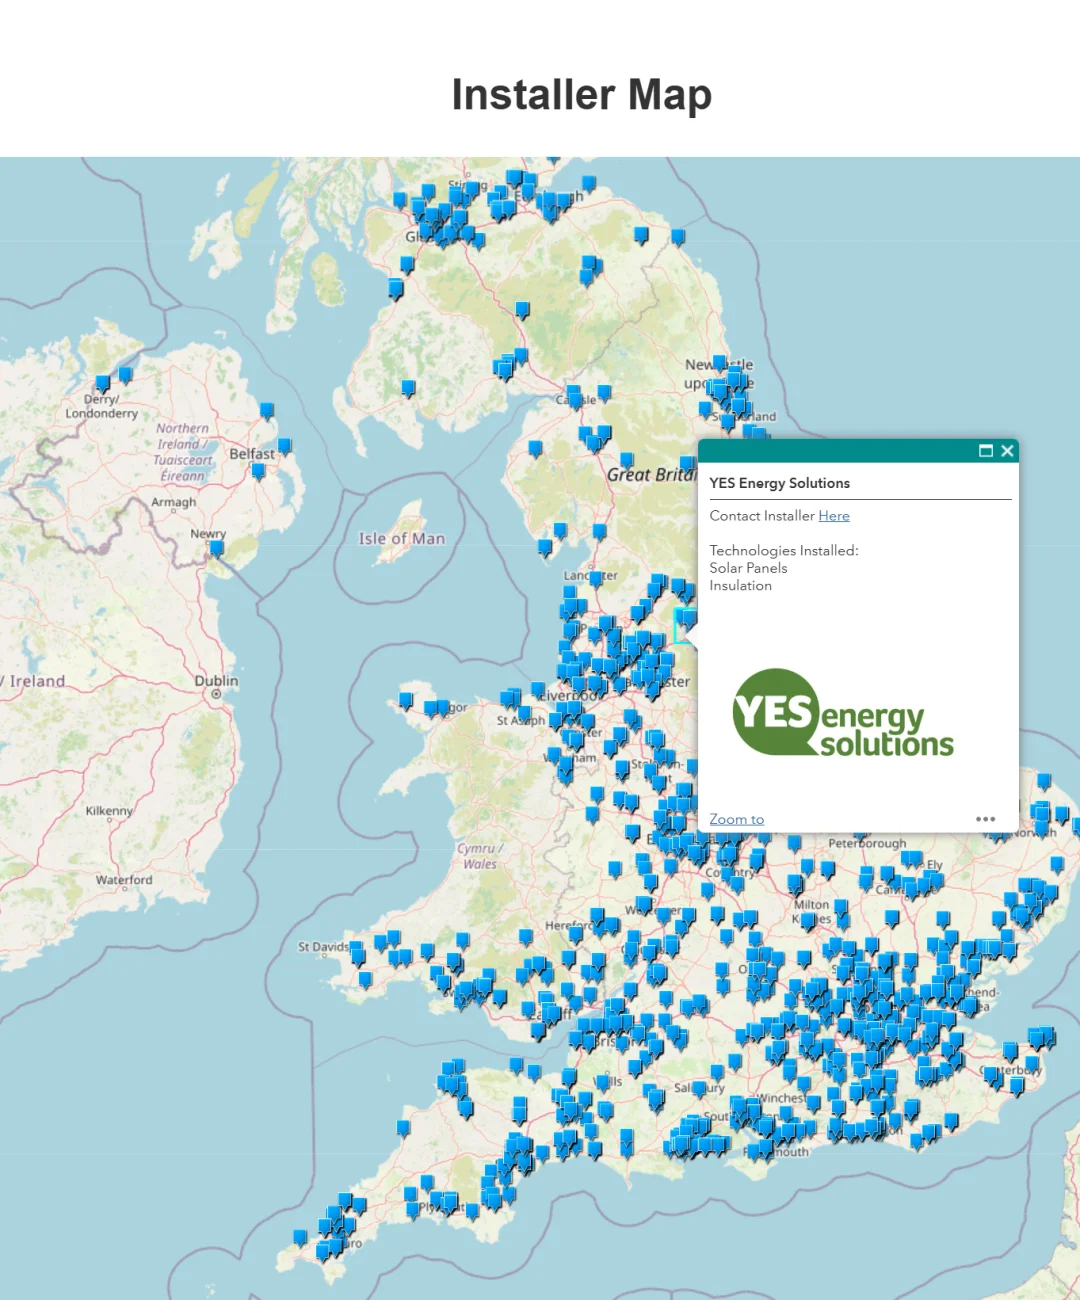Click the 'Zoom to' link in popup
Image resolution: width=1080 pixels, height=1300 pixels.
coord(736,819)
